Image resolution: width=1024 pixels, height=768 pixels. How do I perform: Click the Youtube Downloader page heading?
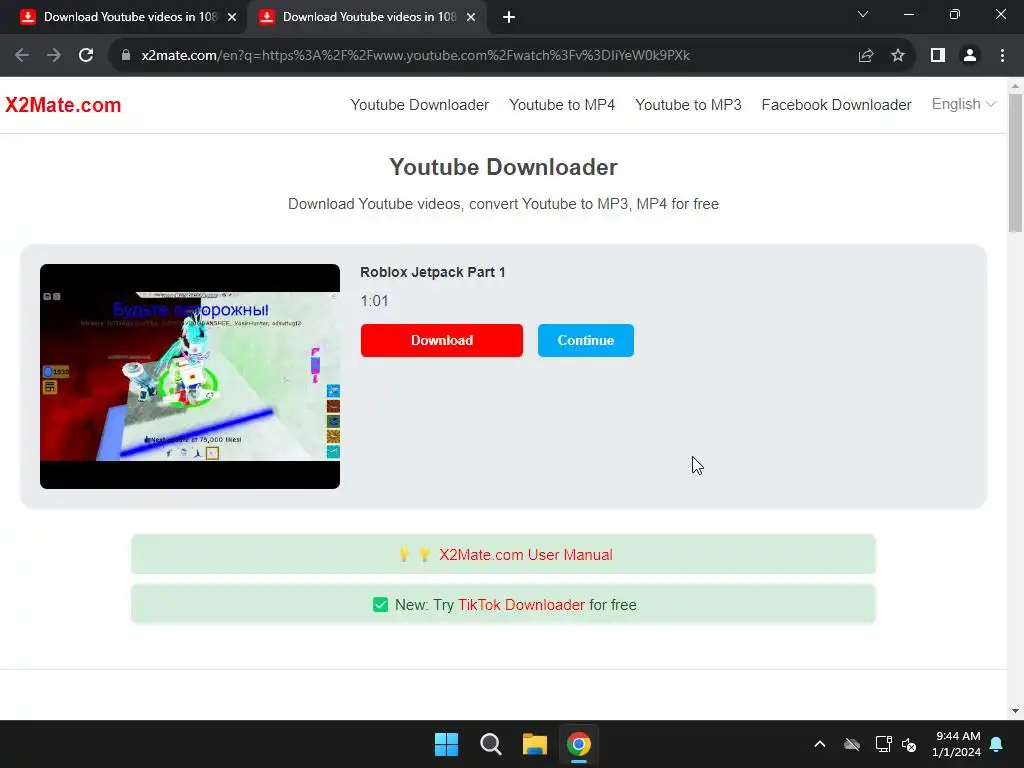[504, 167]
